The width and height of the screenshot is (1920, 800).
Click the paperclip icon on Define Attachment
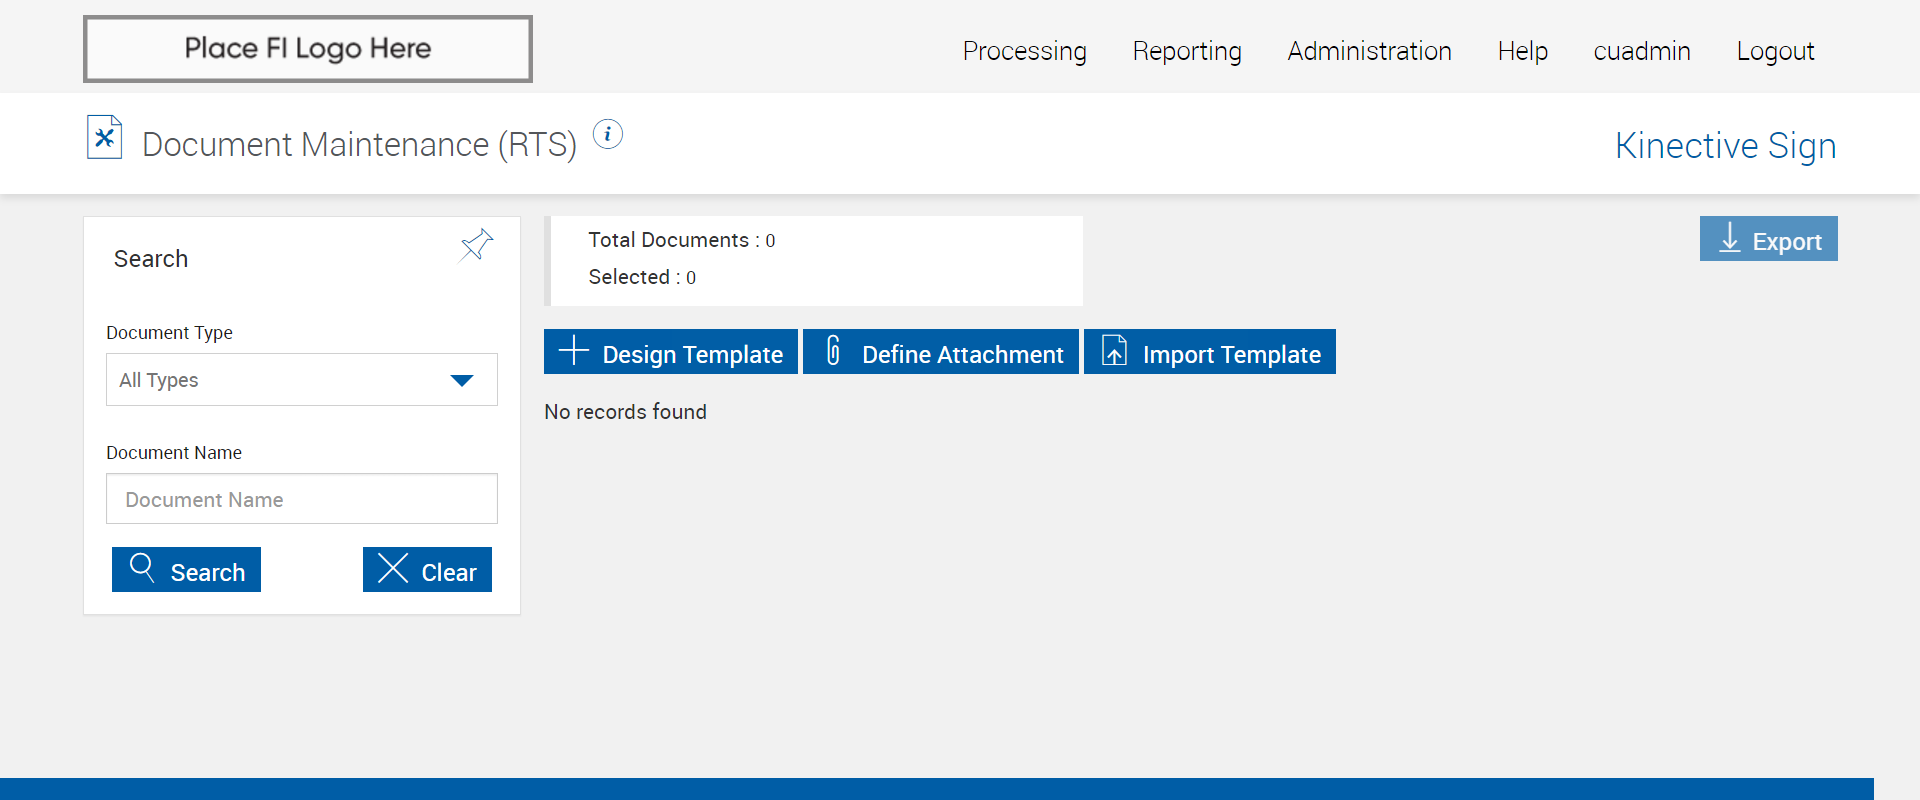pyautogui.click(x=833, y=350)
